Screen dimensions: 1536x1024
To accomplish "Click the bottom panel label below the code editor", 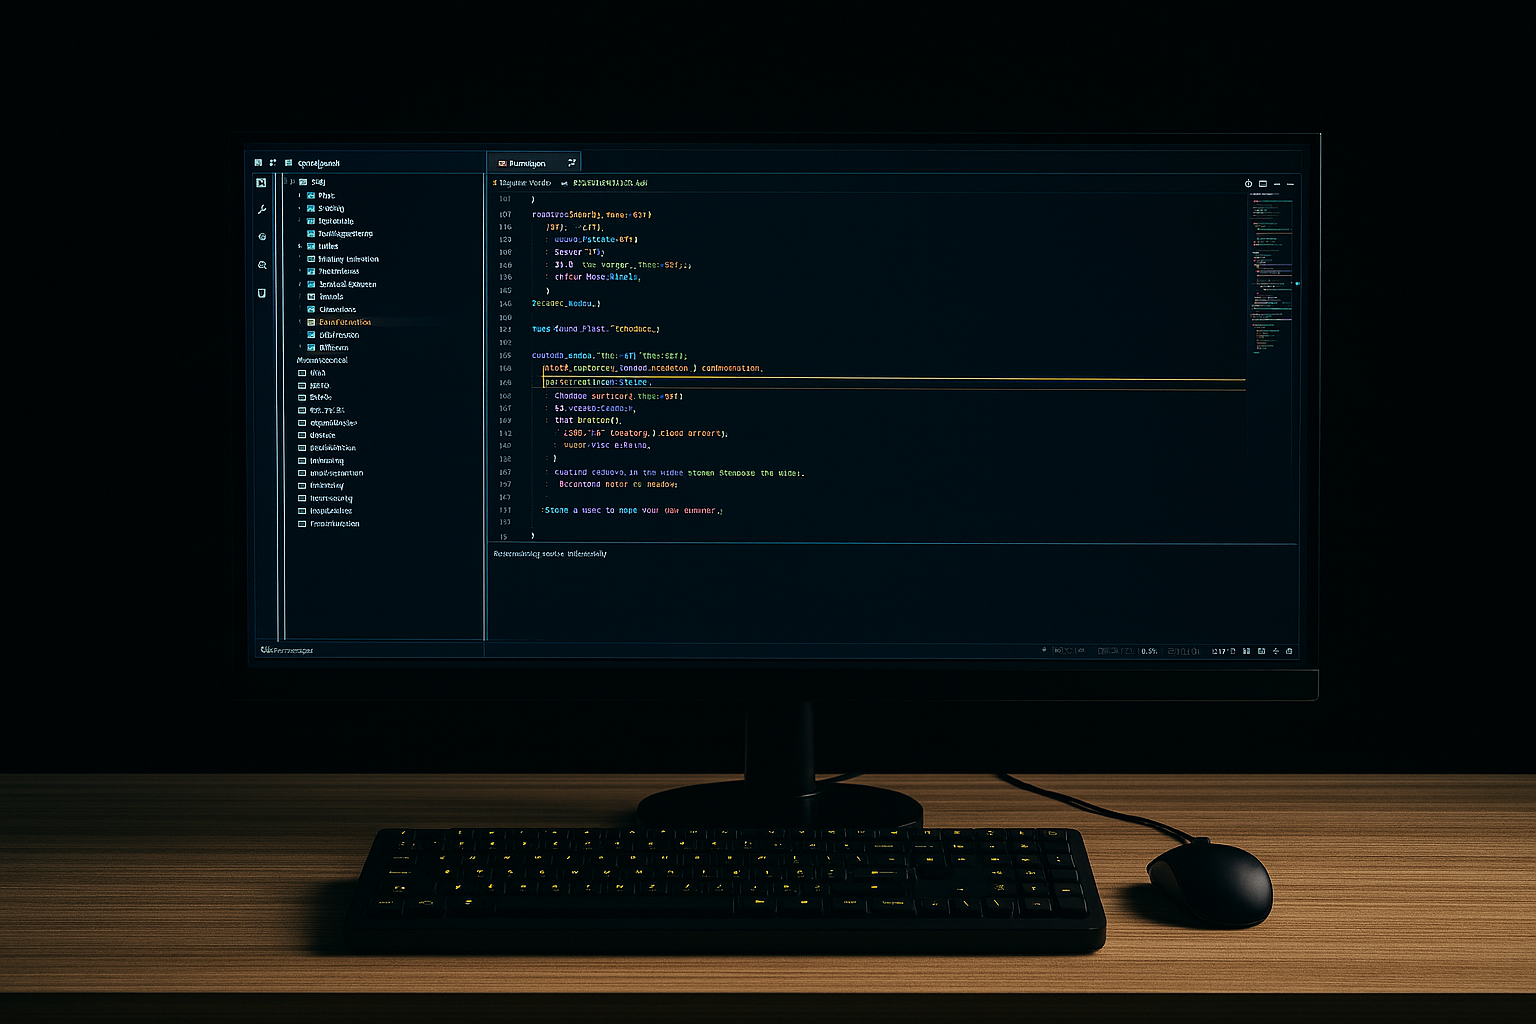I will (550, 554).
